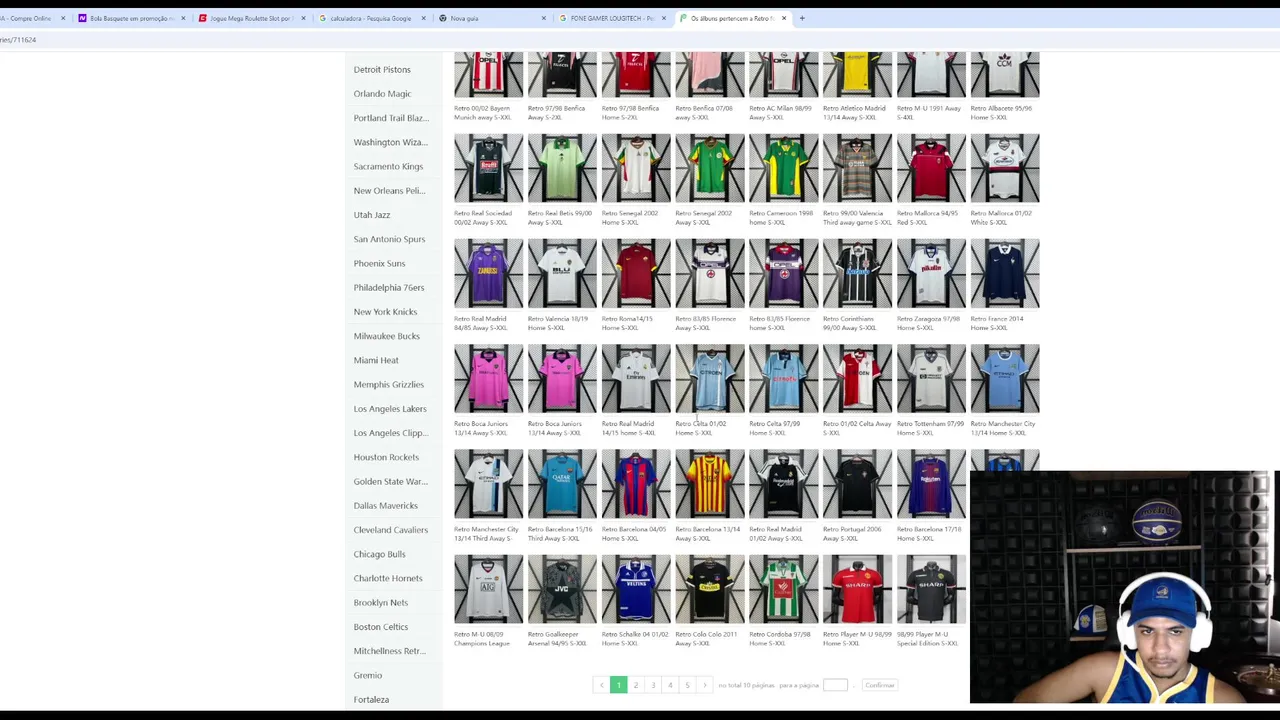Image resolution: width=1280 pixels, height=720 pixels.
Task: Select Miami Heat in the sidebar
Action: pos(376,360)
